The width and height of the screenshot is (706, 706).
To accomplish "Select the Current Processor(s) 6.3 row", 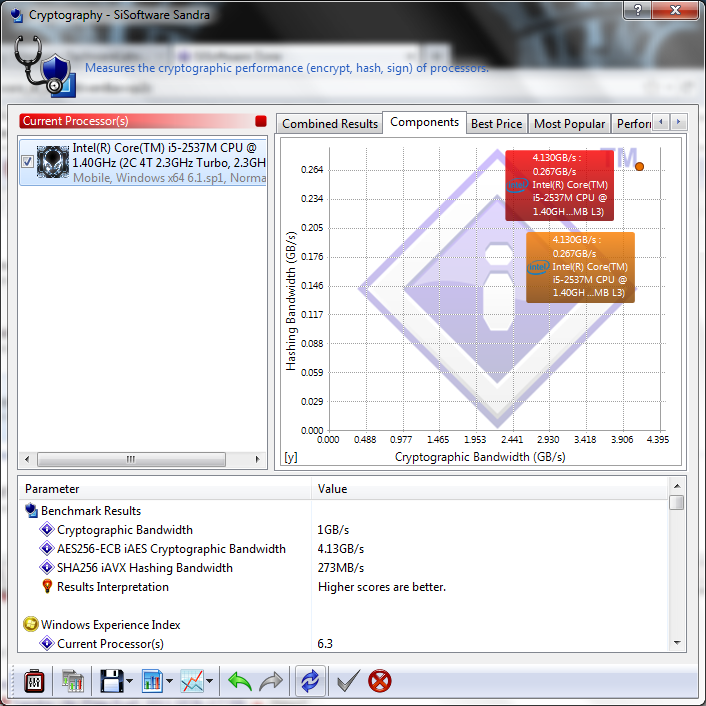I will coord(343,643).
